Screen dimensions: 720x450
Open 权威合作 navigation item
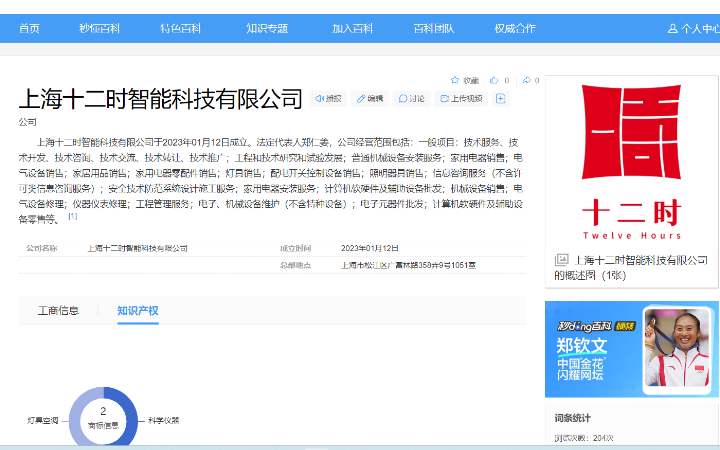(x=514, y=29)
